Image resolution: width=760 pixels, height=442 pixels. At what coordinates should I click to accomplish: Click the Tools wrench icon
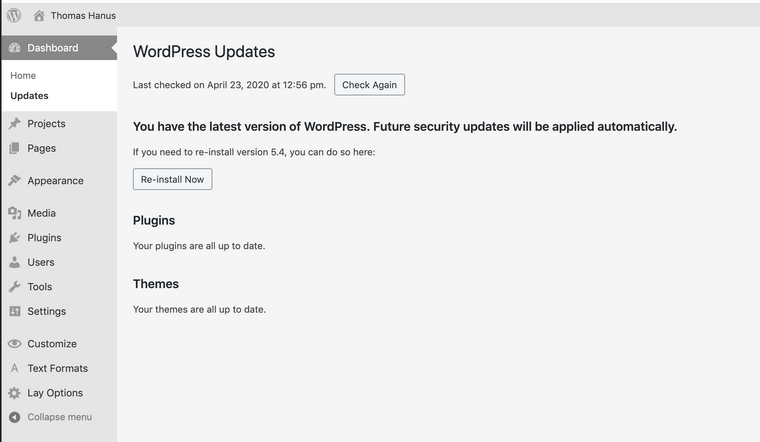(14, 287)
